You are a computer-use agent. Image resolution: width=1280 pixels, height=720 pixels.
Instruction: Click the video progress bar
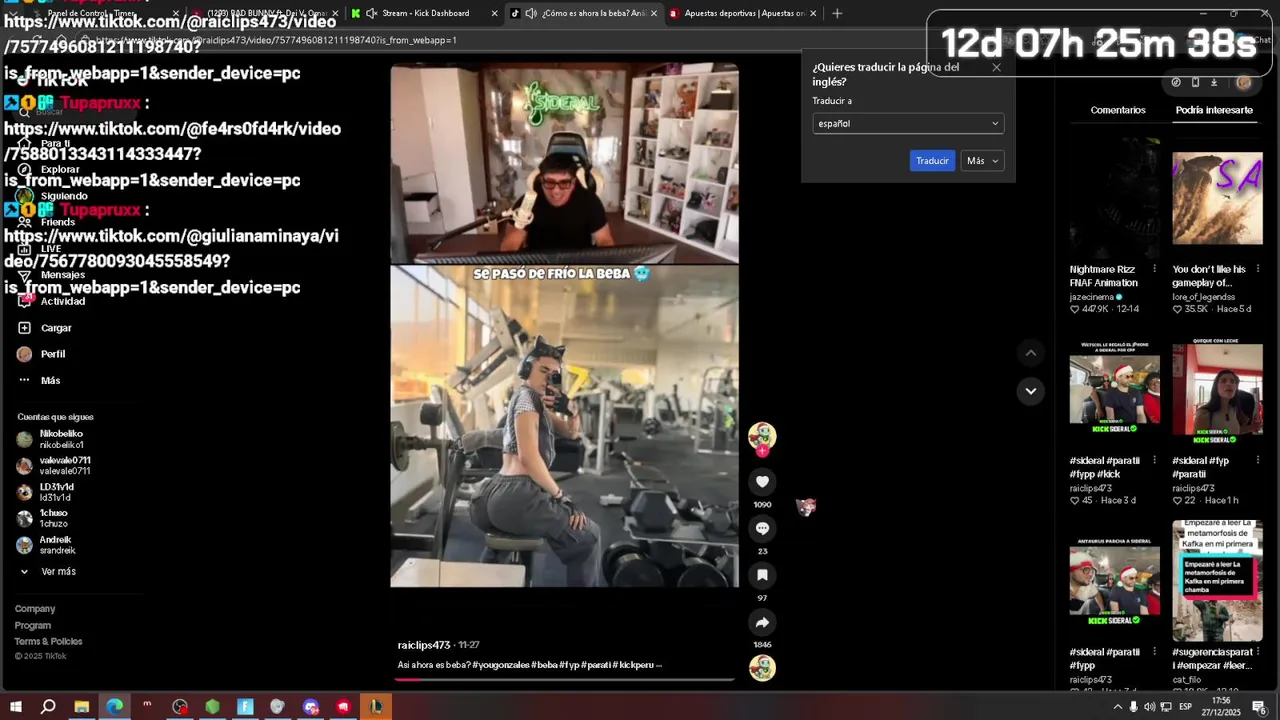pyautogui.click(x=565, y=680)
